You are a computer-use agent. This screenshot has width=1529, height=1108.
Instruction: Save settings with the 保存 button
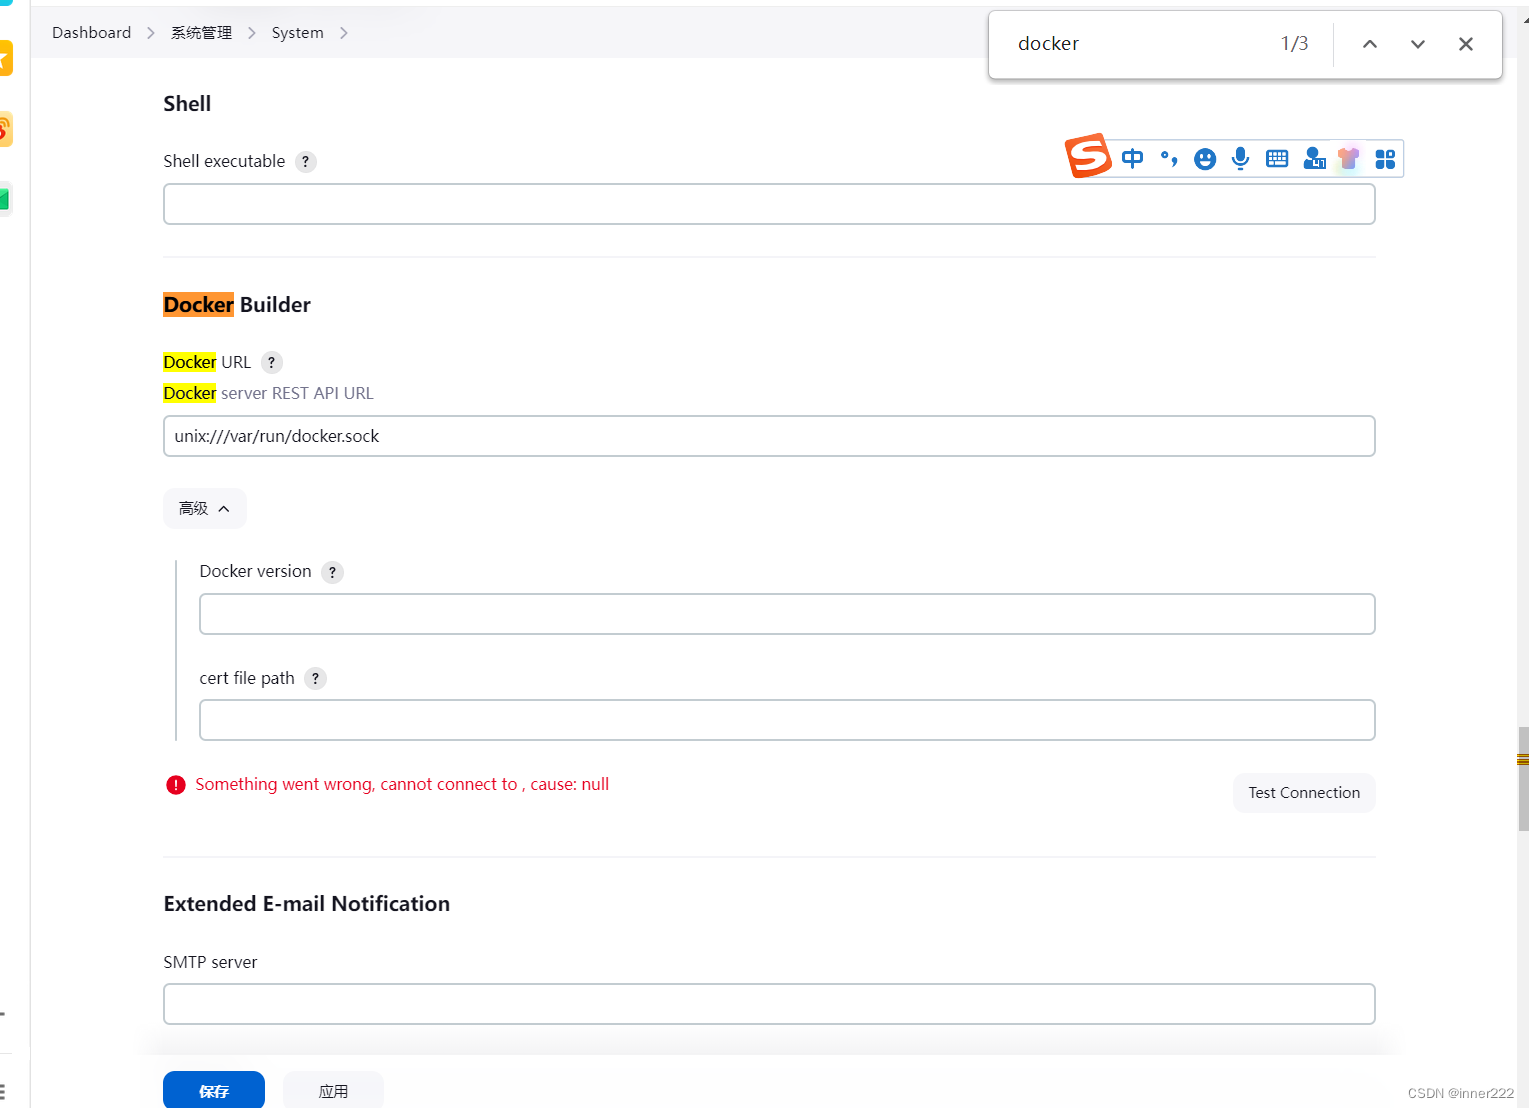(214, 1090)
